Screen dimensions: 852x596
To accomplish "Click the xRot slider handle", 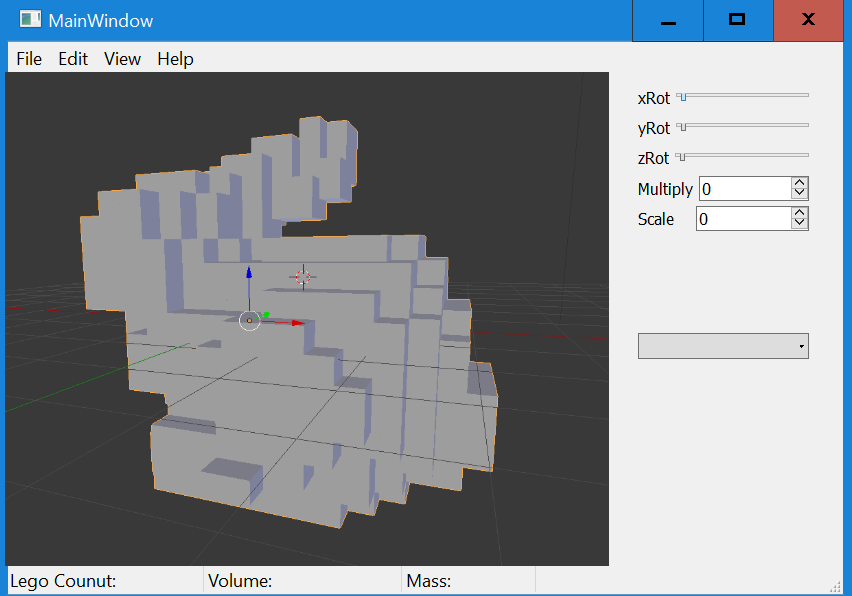I will (x=682, y=97).
